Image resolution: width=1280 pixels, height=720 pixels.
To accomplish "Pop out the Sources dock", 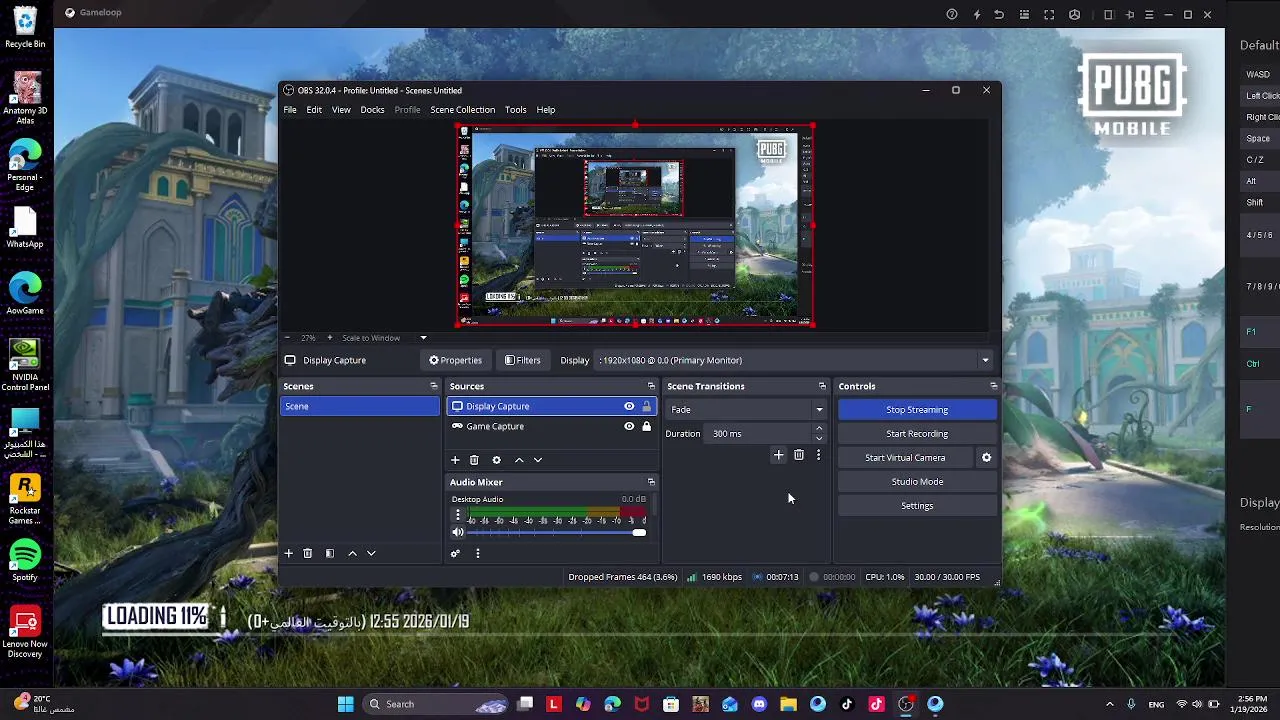I will point(651,386).
